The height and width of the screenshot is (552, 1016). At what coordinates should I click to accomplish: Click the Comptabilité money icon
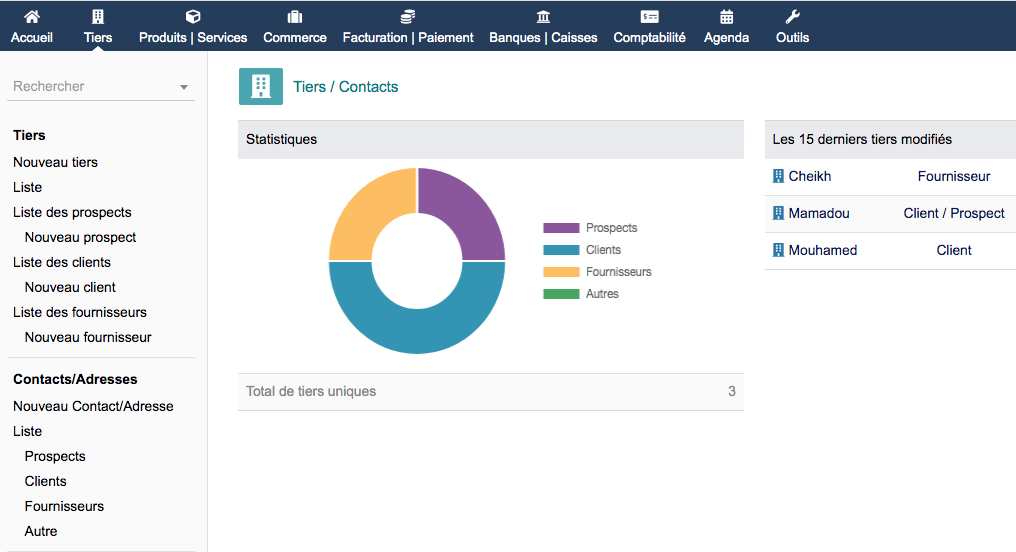(649, 16)
